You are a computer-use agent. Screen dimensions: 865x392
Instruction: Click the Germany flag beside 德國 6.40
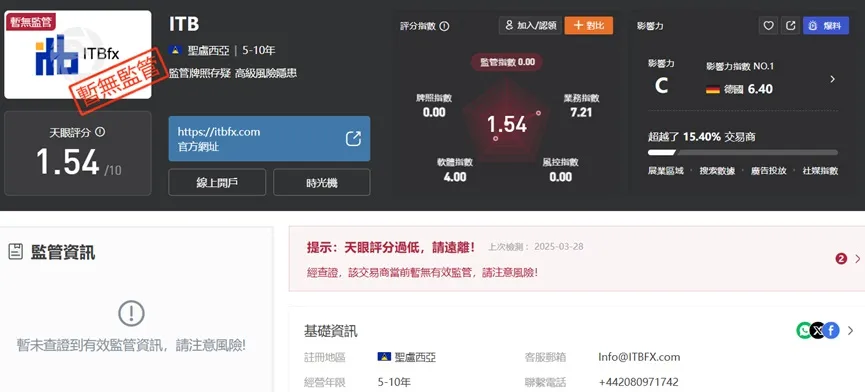[713, 89]
